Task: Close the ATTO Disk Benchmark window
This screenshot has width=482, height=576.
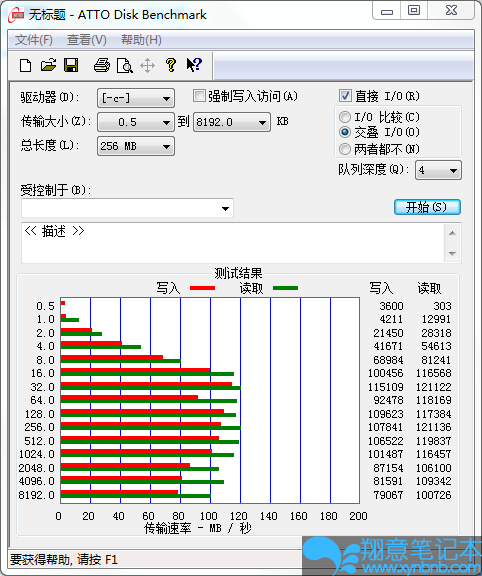Action: (x=451, y=10)
